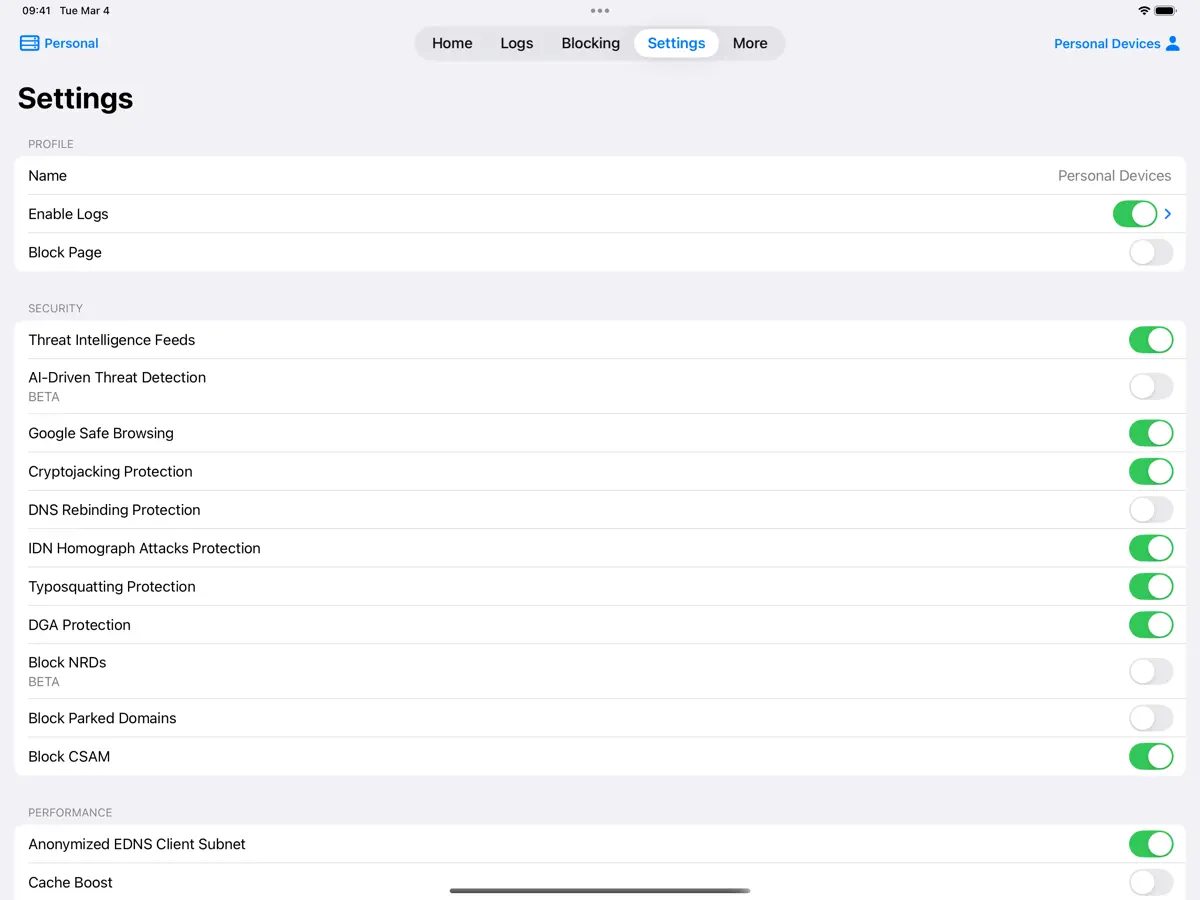Open Enable Logs details chevron
The height and width of the screenshot is (900, 1200).
coord(1168,214)
